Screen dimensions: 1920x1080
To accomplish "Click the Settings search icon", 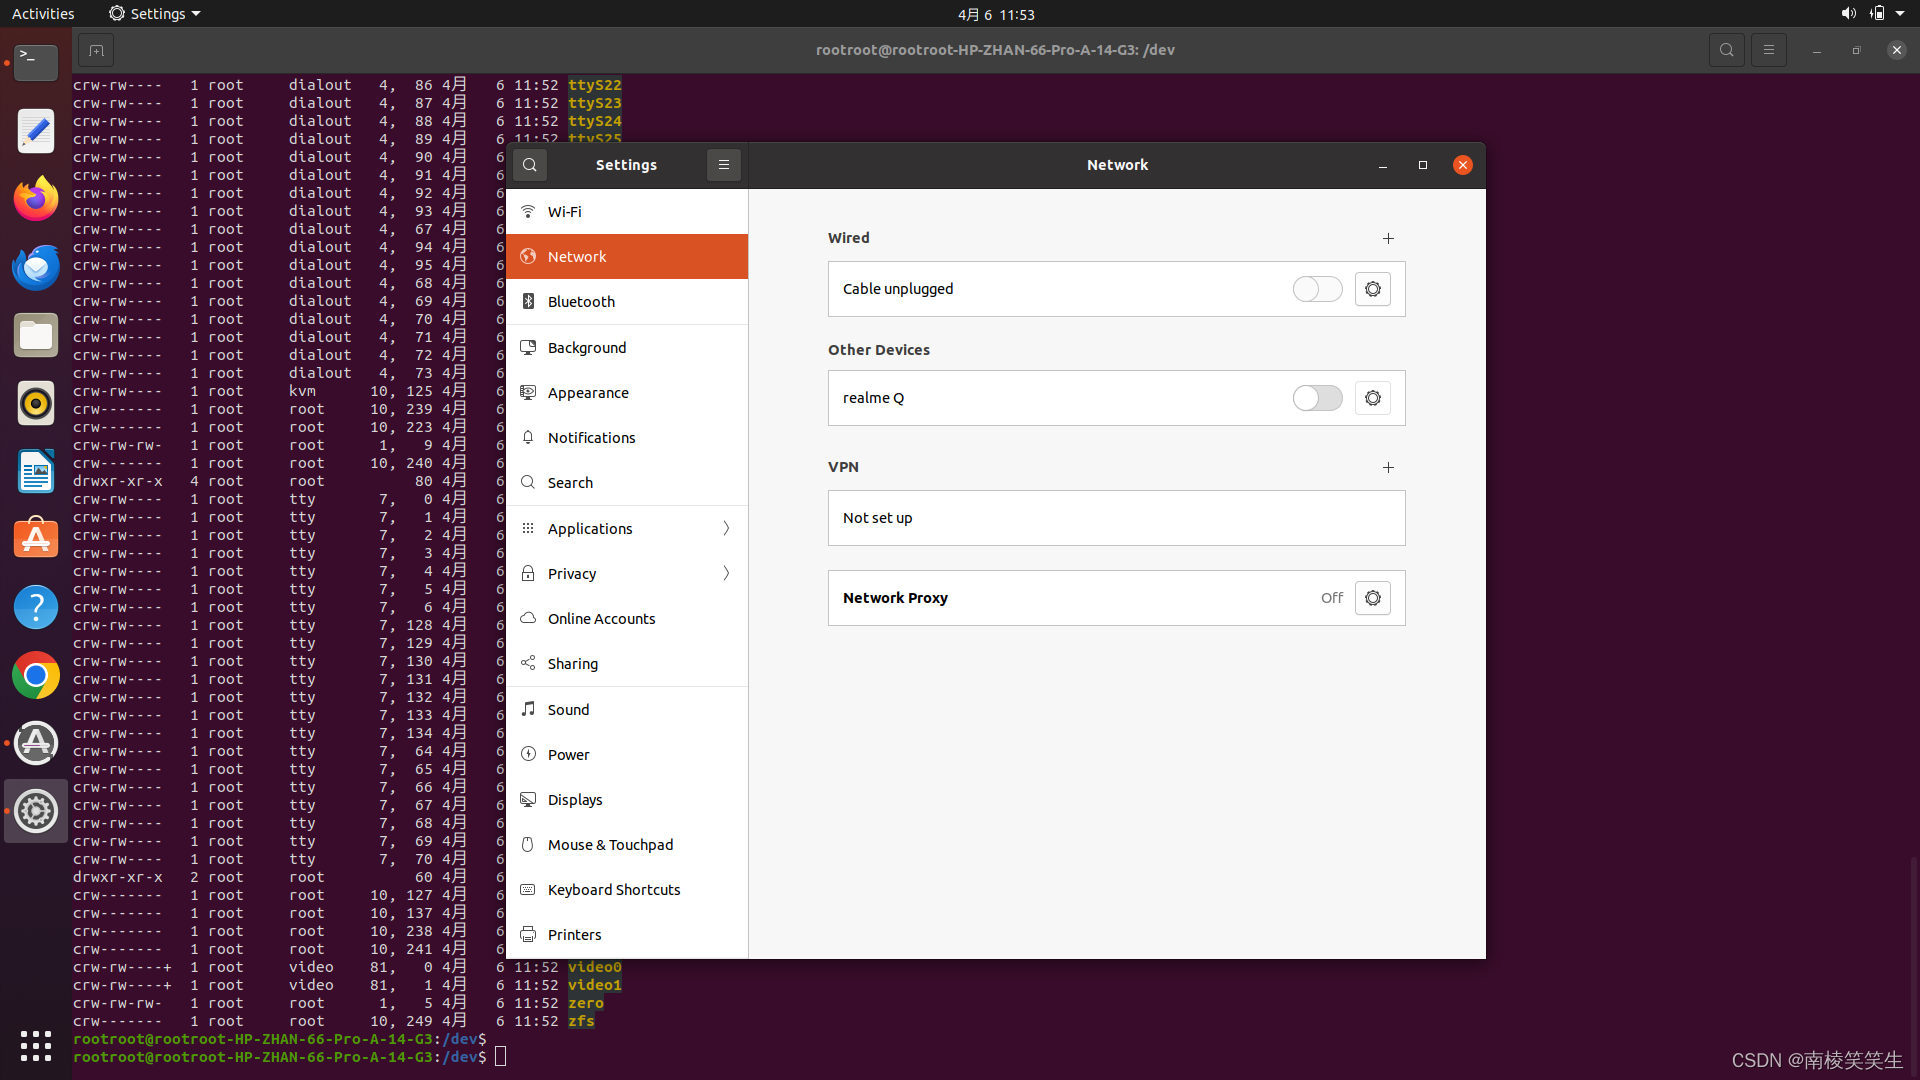I will point(530,165).
